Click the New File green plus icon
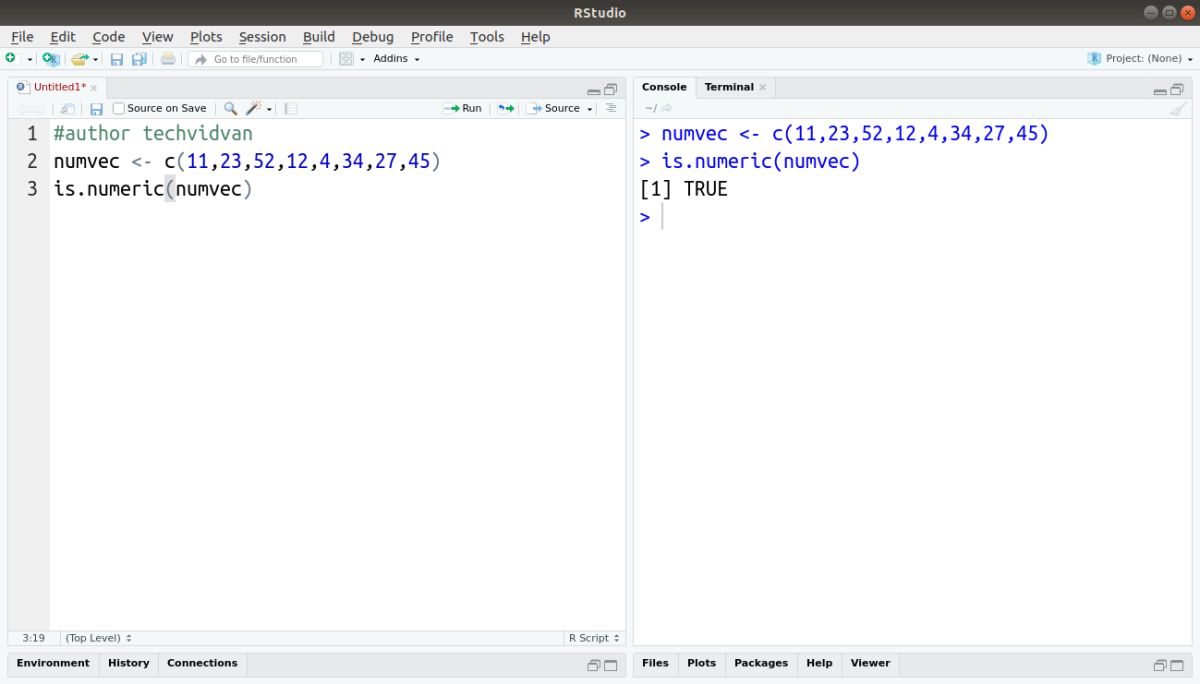This screenshot has height=684, width=1200. [11, 59]
